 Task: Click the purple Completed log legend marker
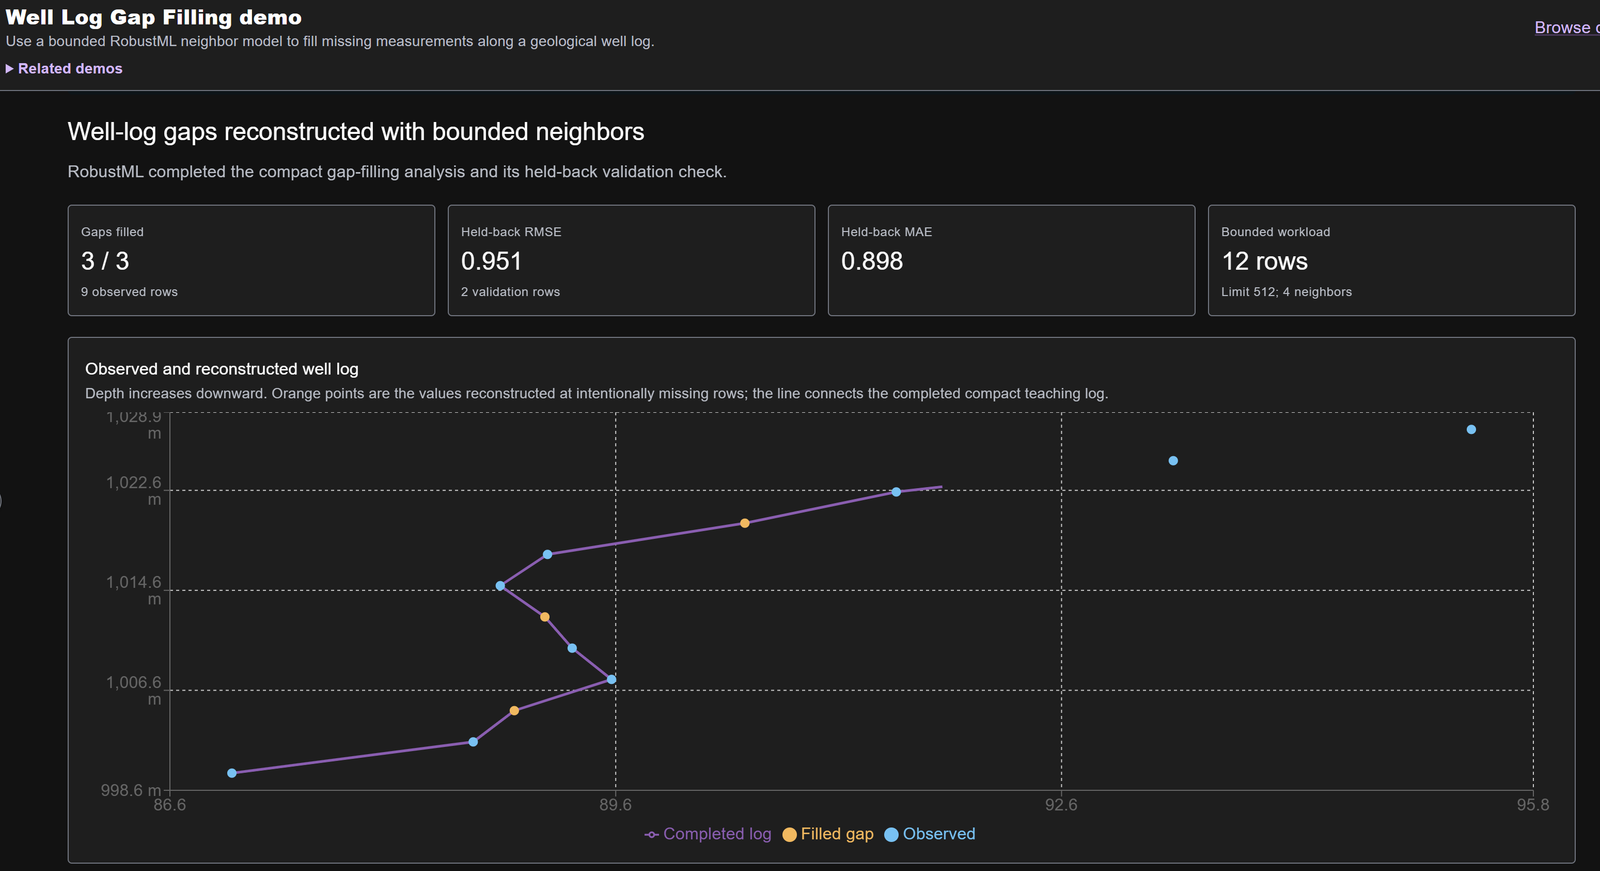[652, 835]
